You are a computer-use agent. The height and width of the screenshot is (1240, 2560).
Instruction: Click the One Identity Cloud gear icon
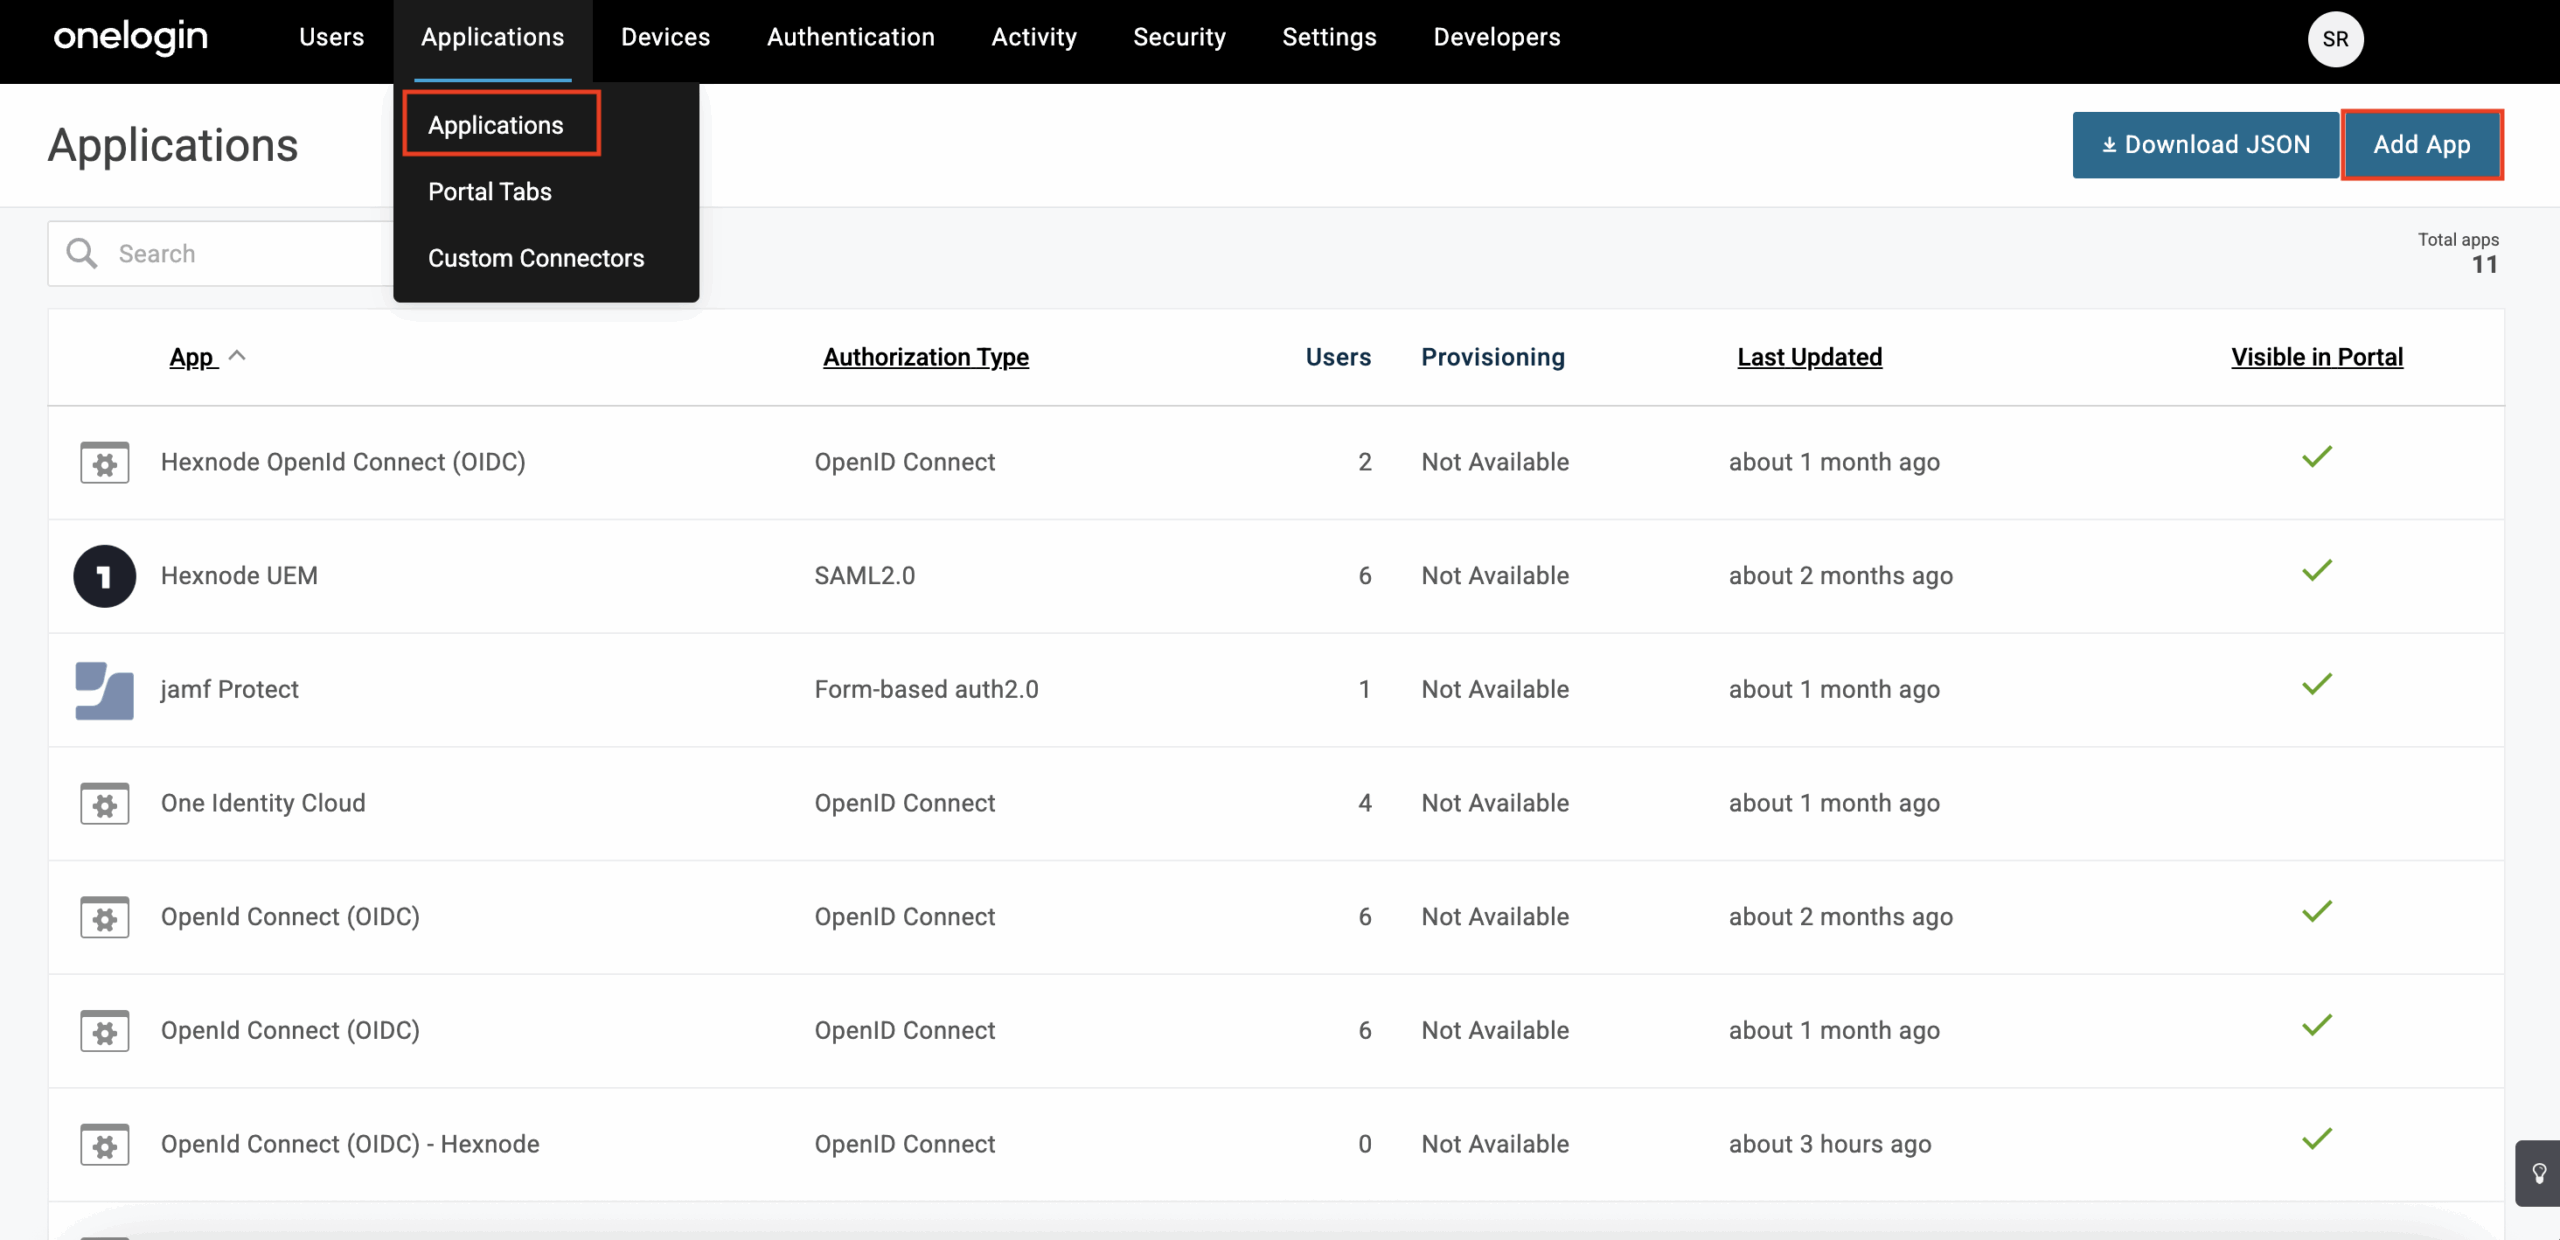(x=104, y=804)
